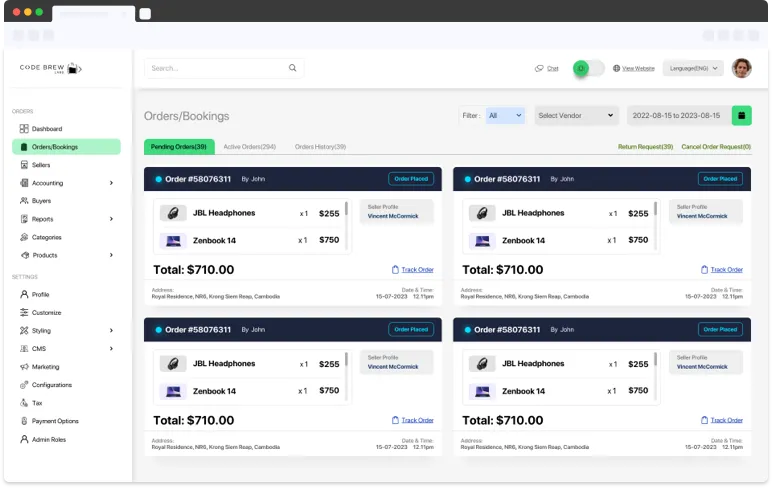Toggle the green switch in header
The width and height of the screenshot is (772, 488).
[588, 68]
